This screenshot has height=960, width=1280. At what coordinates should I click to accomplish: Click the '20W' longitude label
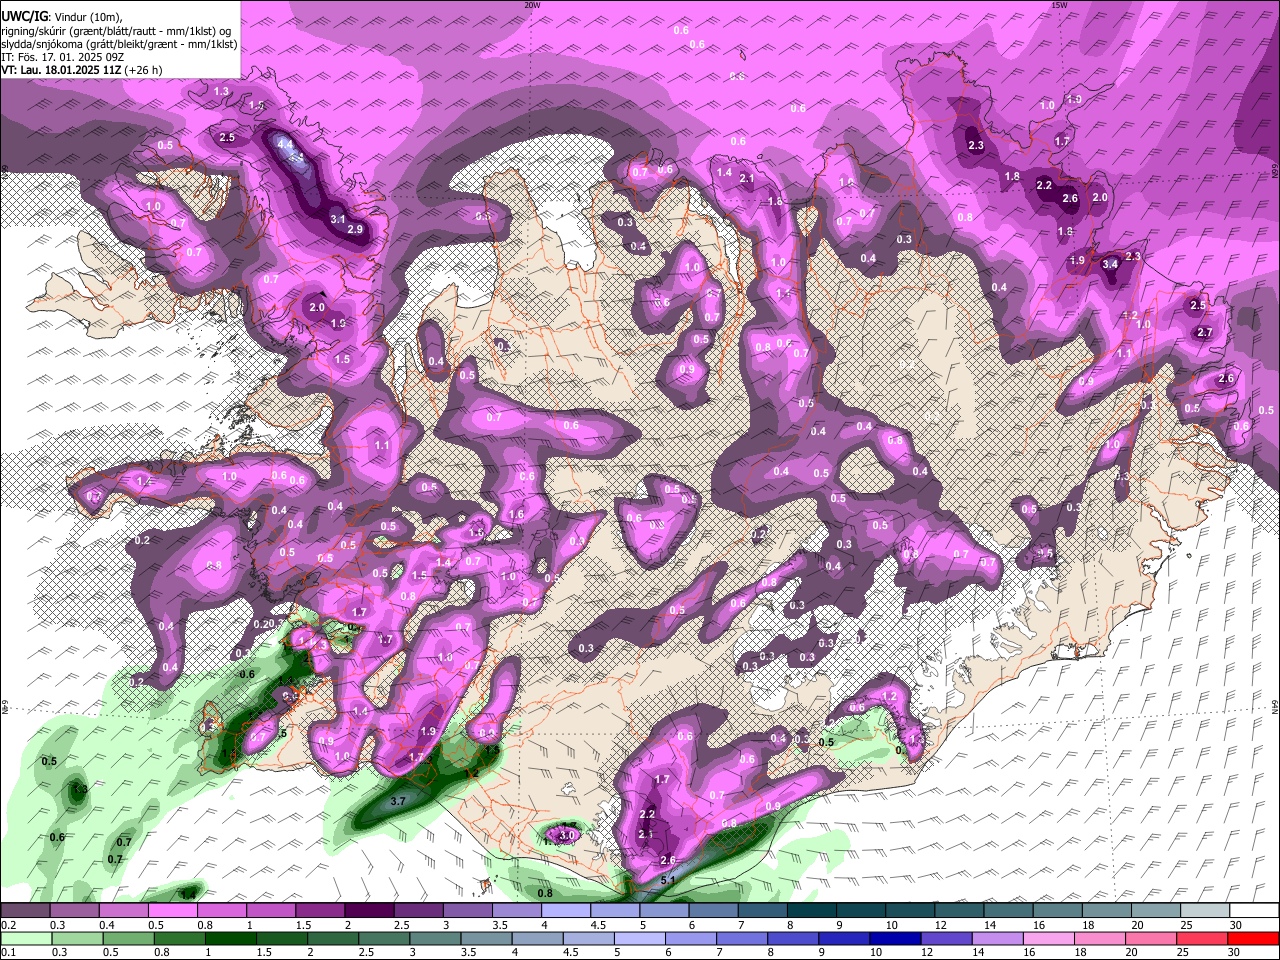[x=532, y=5]
